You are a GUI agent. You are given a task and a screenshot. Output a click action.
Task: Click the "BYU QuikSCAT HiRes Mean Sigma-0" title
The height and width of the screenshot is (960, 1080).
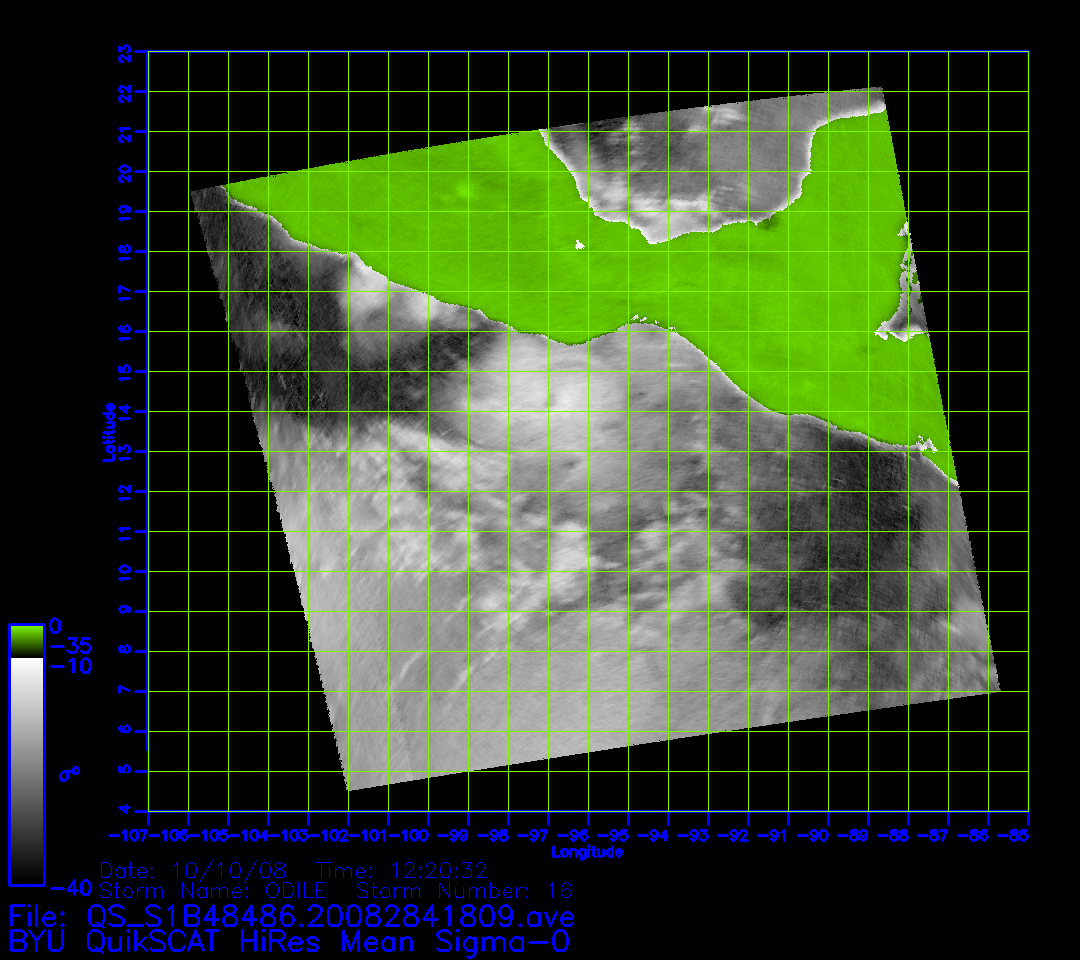click(290, 941)
